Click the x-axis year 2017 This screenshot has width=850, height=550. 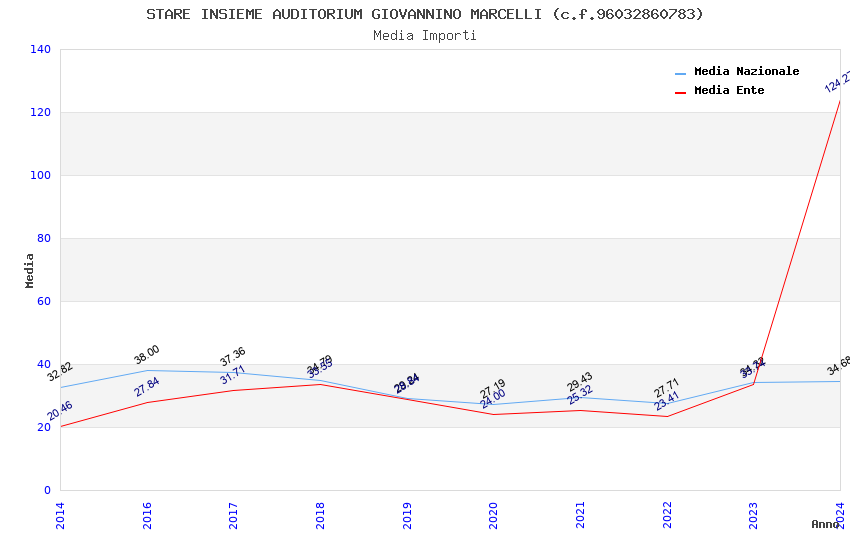(234, 515)
